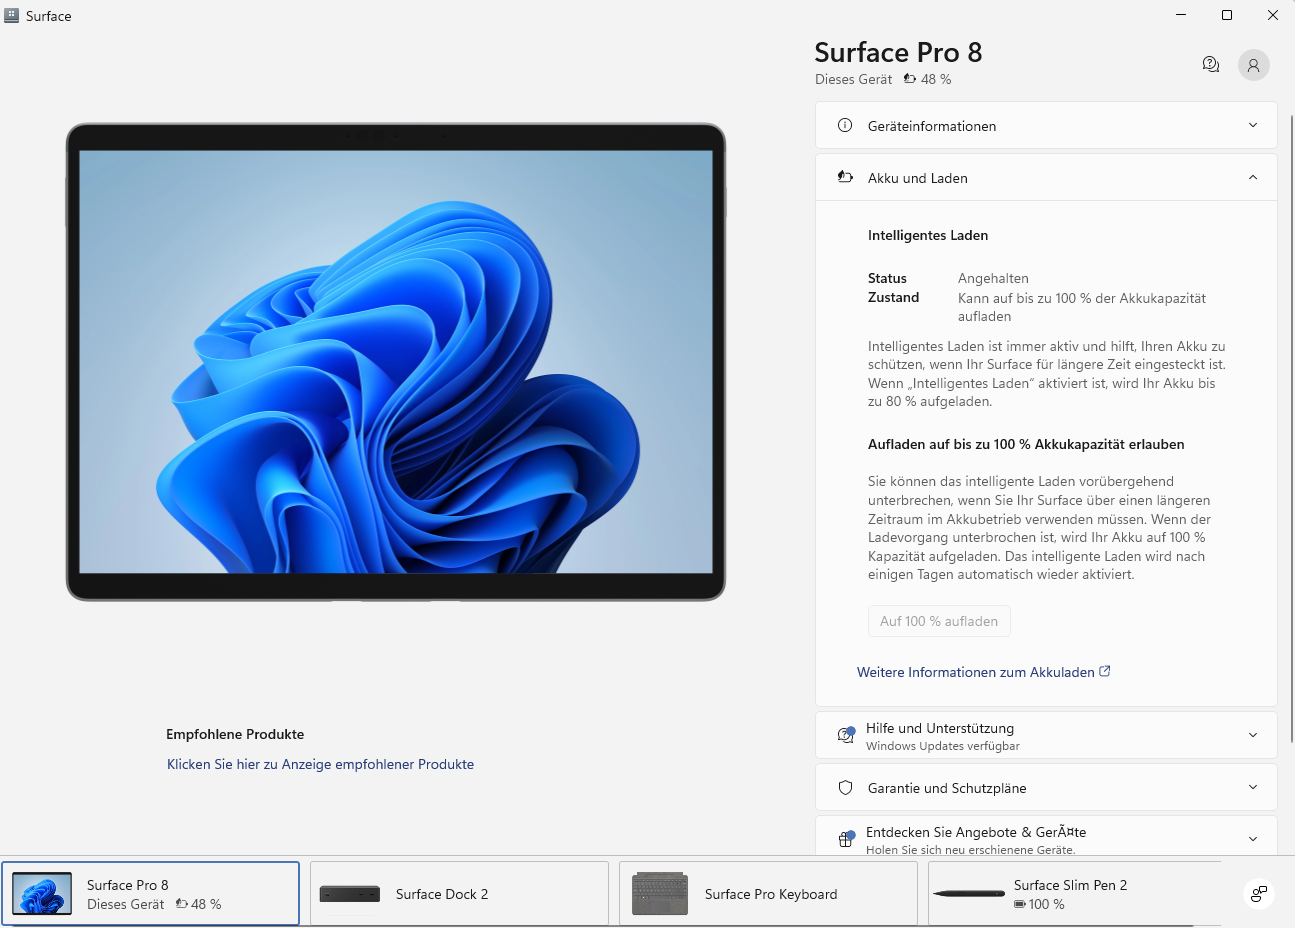Image resolution: width=1295 pixels, height=928 pixels.
Task: Open the user account profile icon
Action: (1254, 65)
